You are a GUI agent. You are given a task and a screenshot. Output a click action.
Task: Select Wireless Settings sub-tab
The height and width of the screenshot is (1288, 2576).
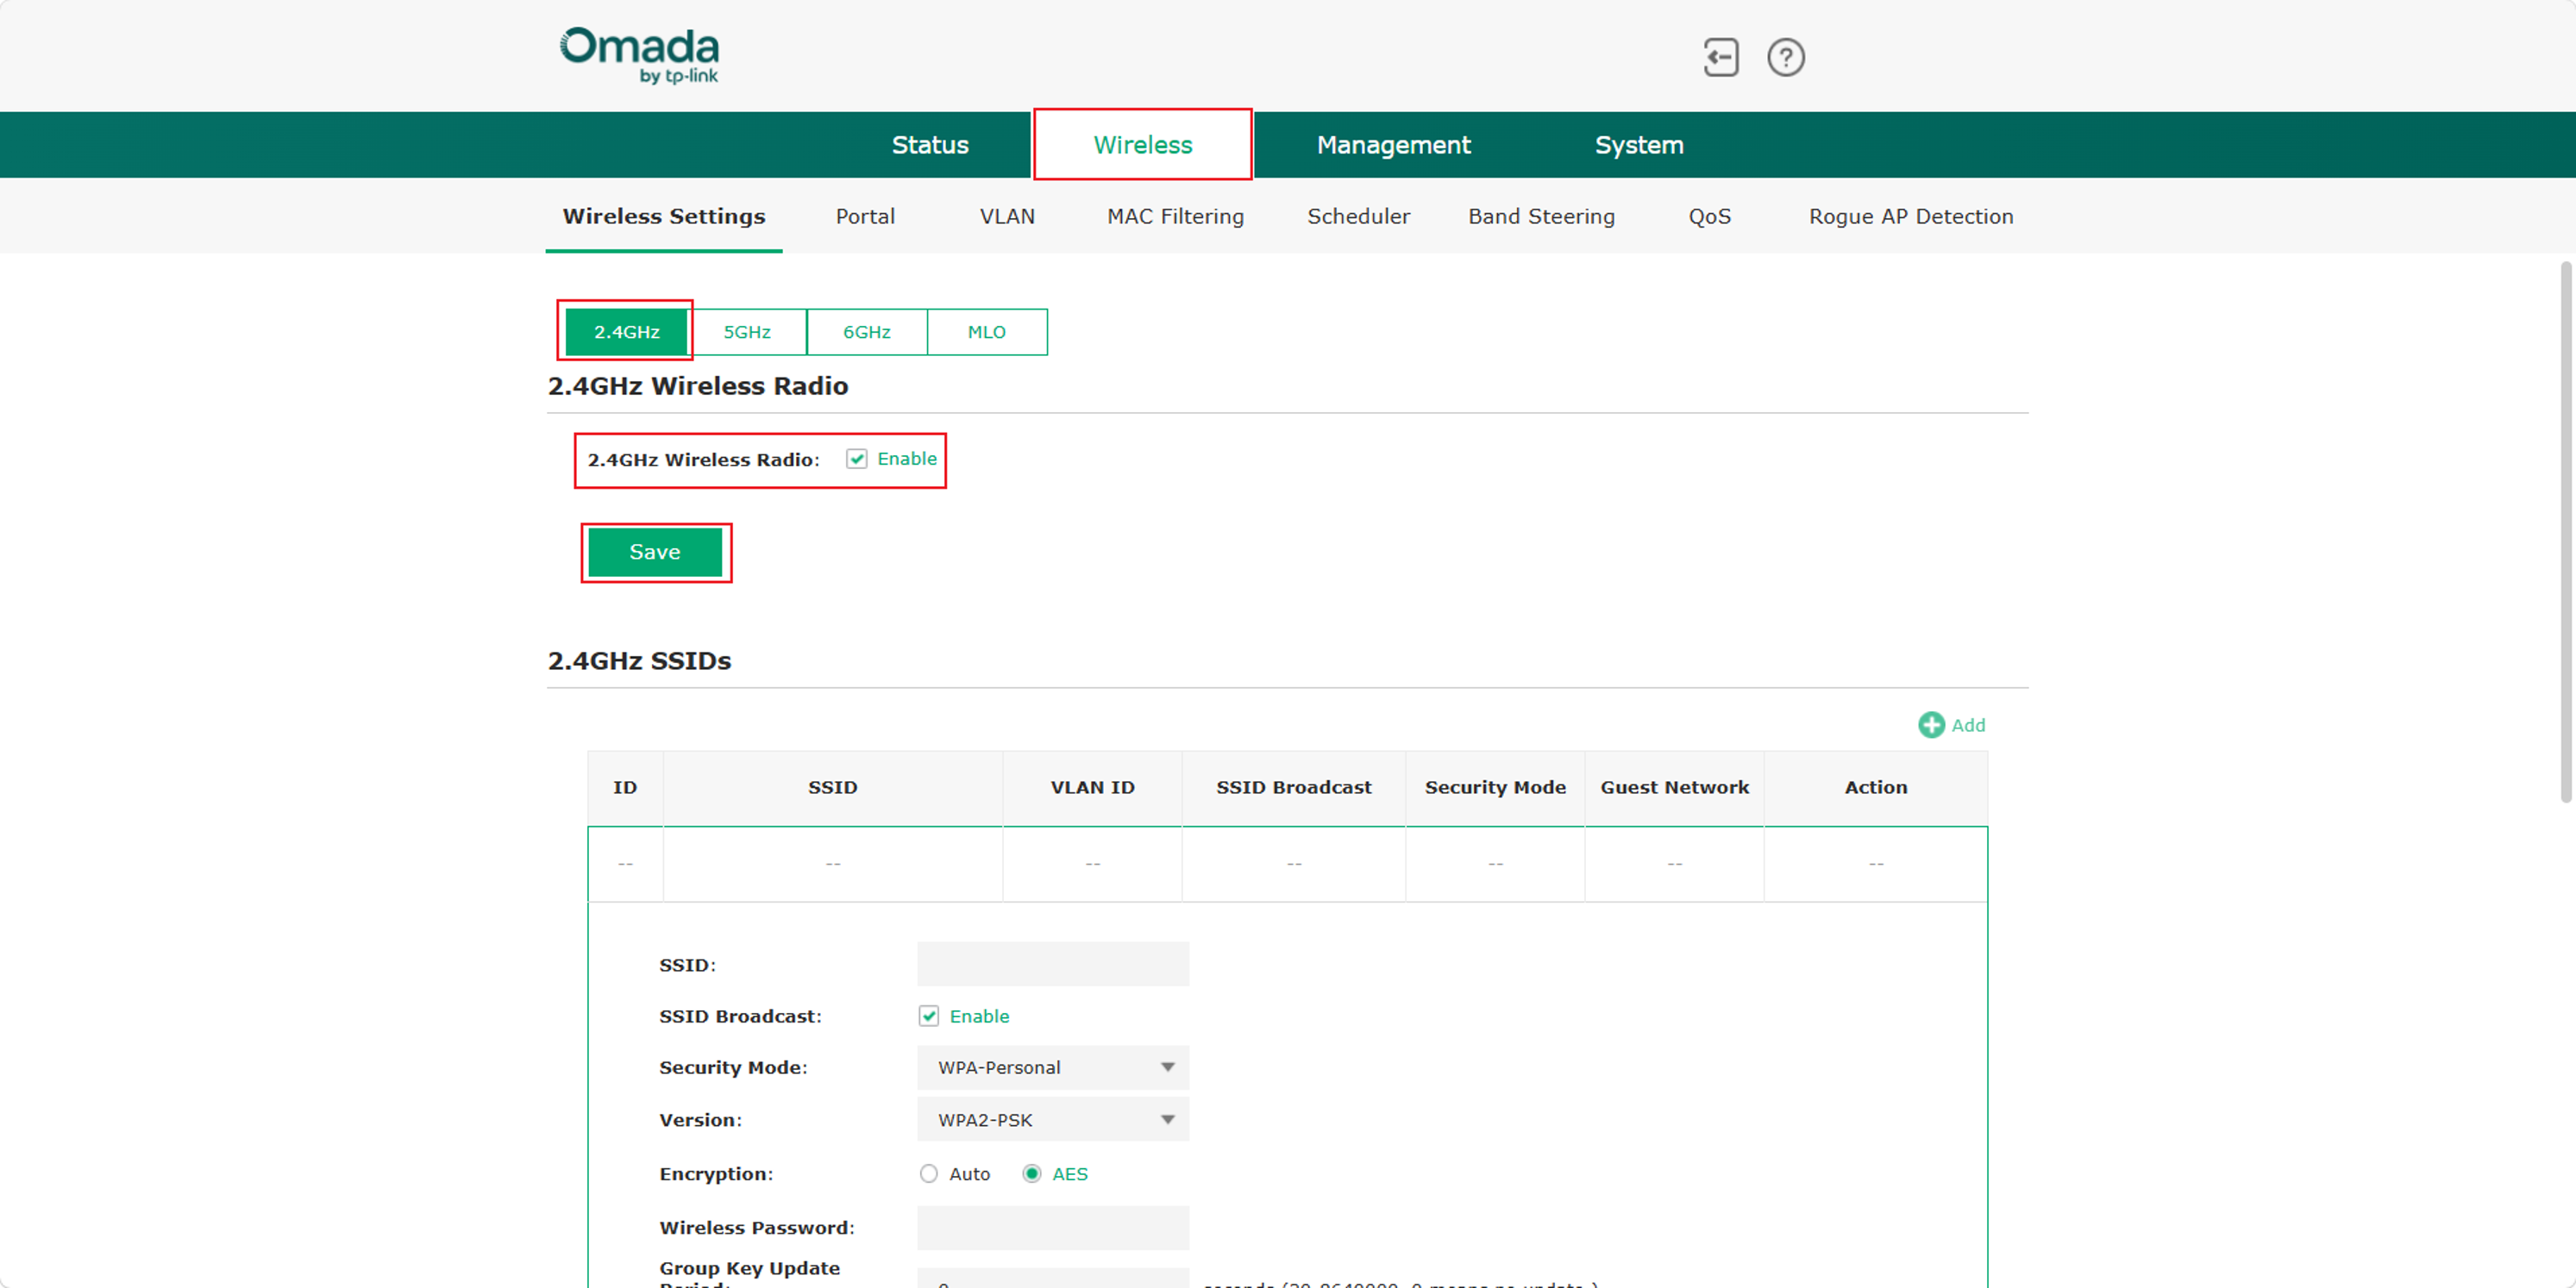[664, 216]
